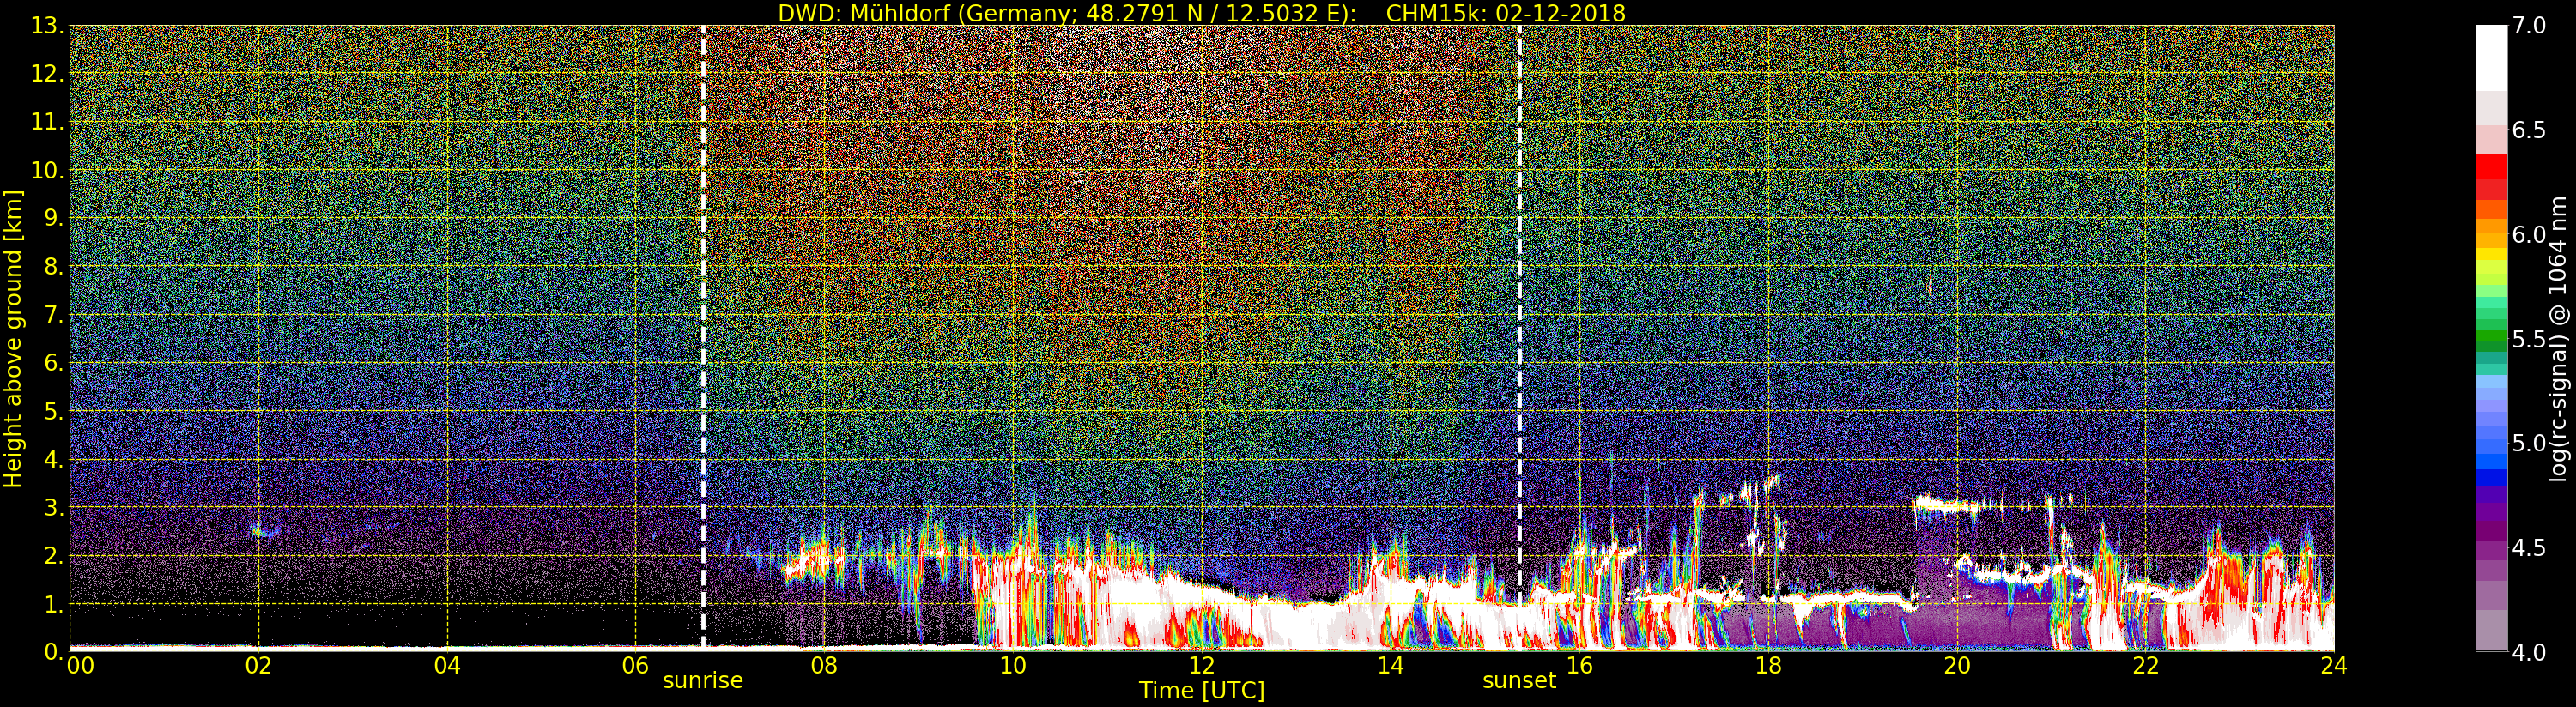This screenshot has height=707, width=2576.
Task: Click the y-axis tick label '7.'
Action: coord(53,315)
